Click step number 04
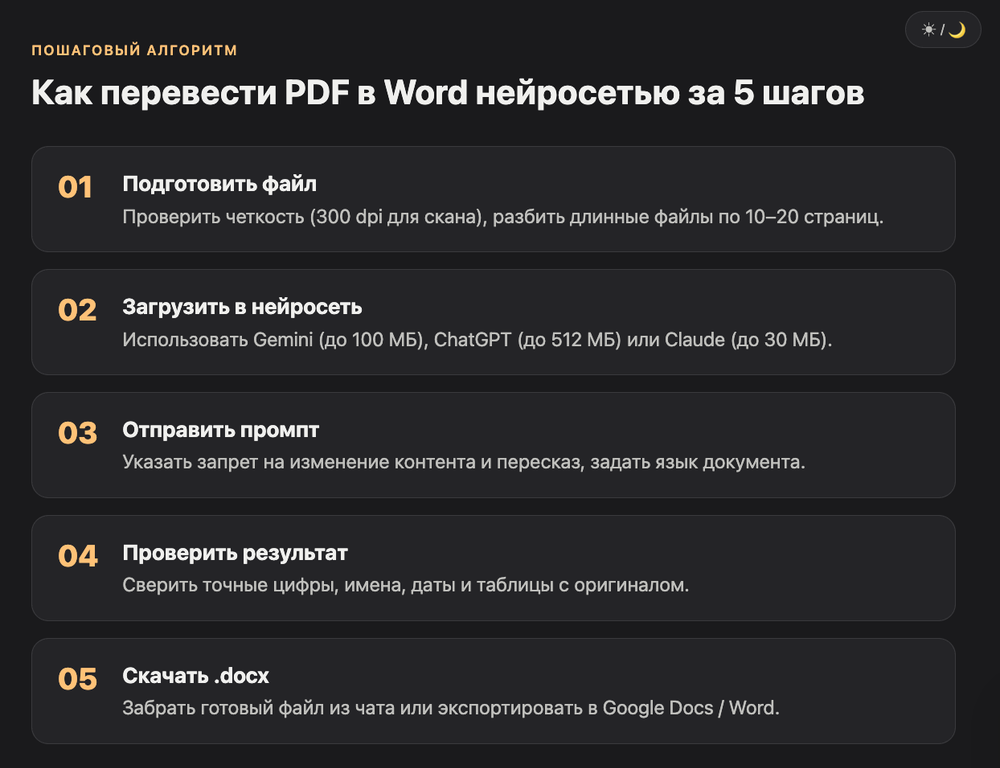Screen dimensions: 1000x768 coord(78,556)
